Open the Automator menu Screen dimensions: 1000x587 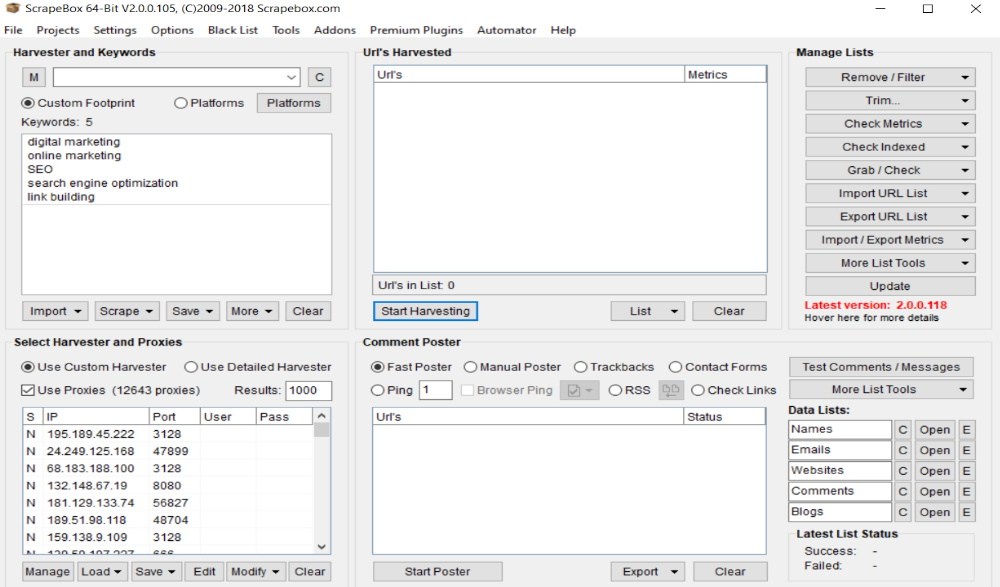point(507,30)
